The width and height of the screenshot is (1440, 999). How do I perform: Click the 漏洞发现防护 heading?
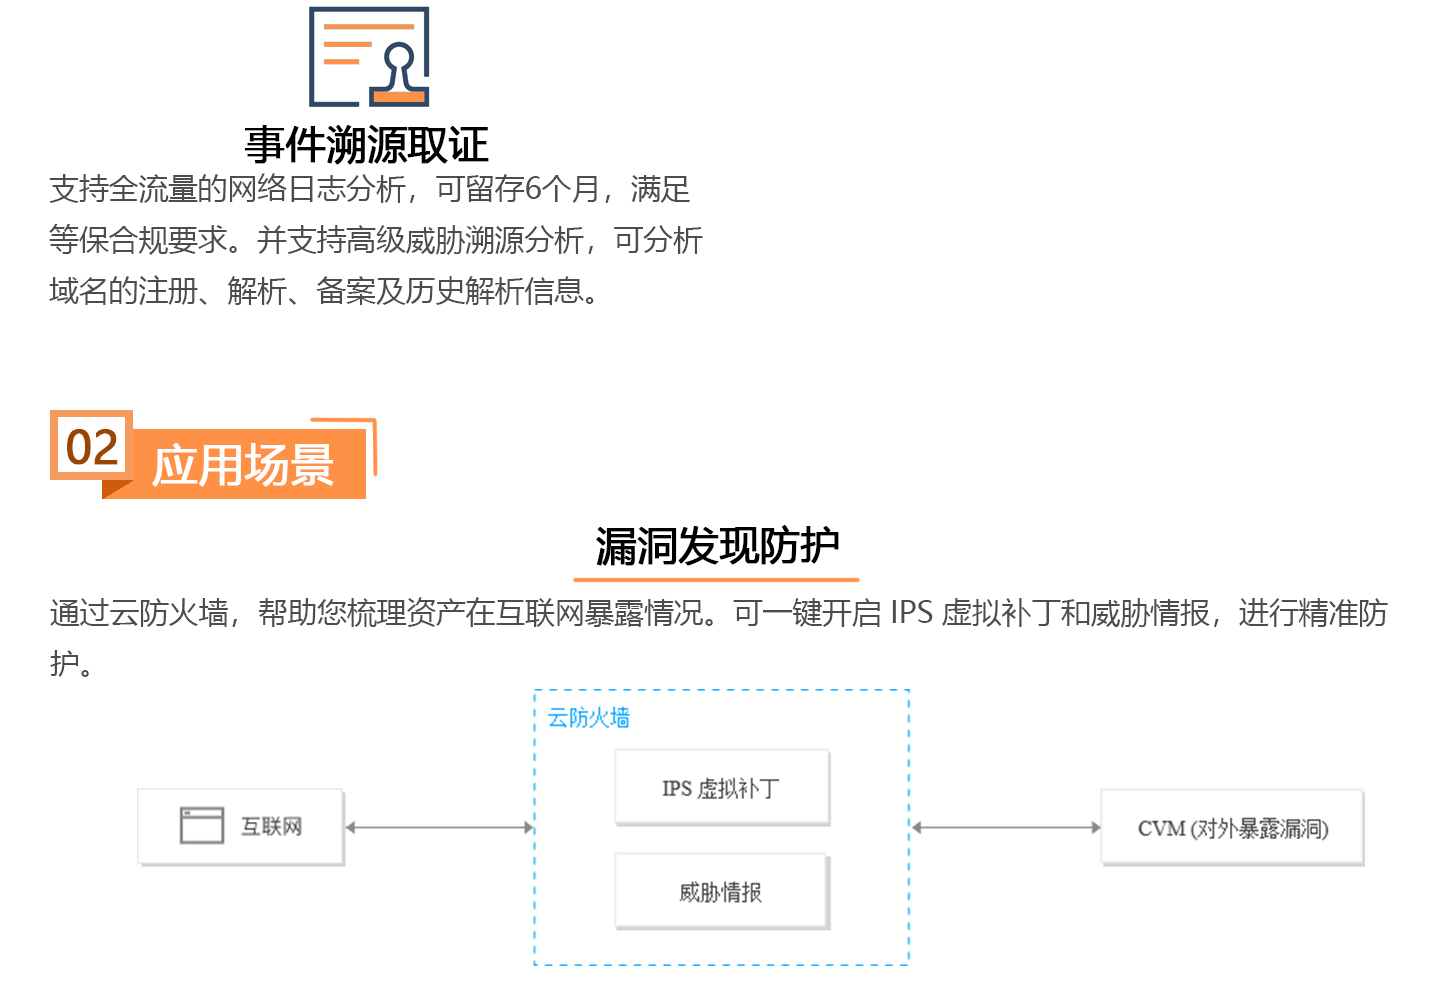(717, 546)
